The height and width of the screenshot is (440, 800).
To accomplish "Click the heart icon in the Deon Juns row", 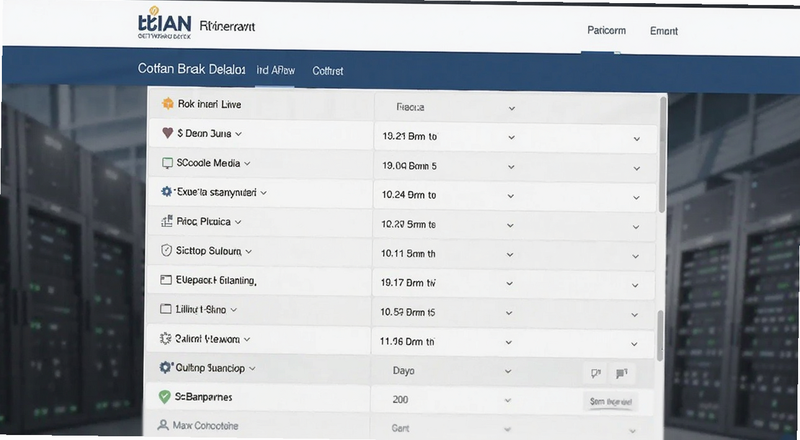I will (x=167, y=133).
